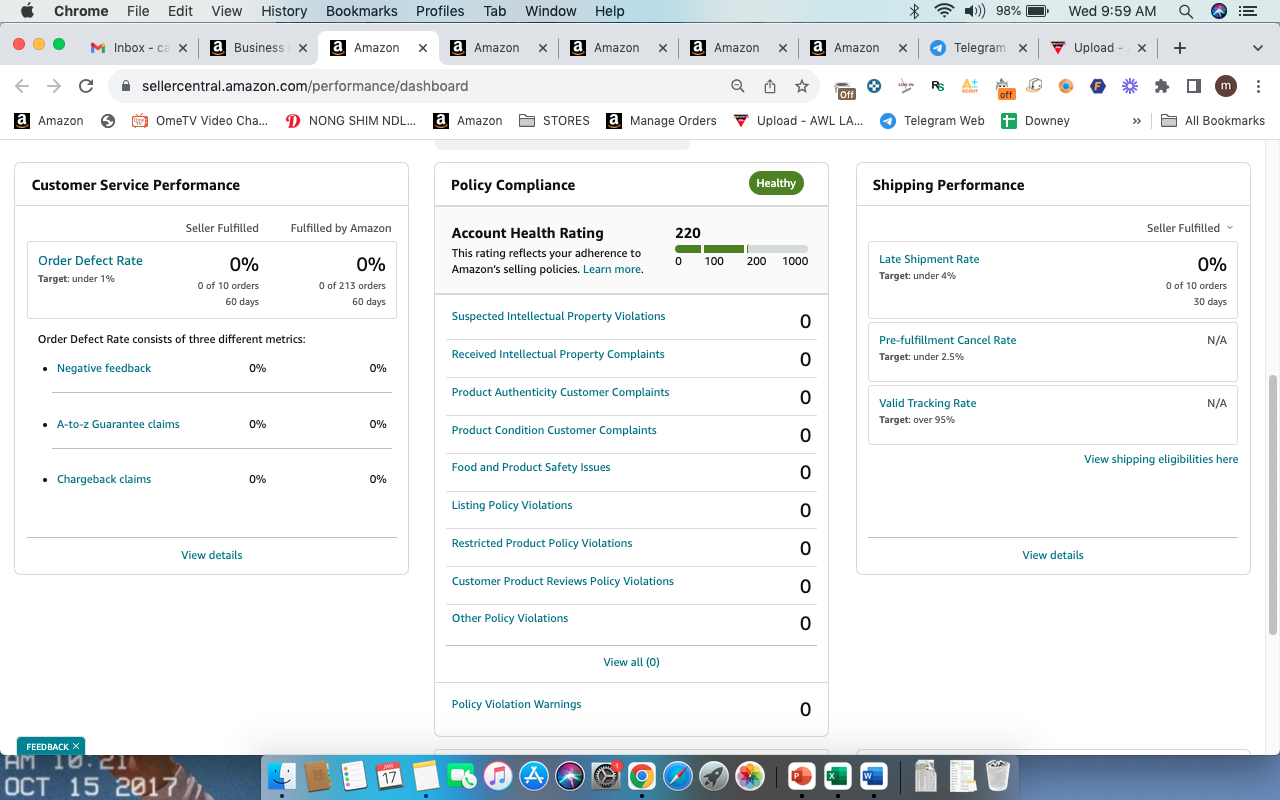Open Received Intellectual Property Complaints

[558, 354]
